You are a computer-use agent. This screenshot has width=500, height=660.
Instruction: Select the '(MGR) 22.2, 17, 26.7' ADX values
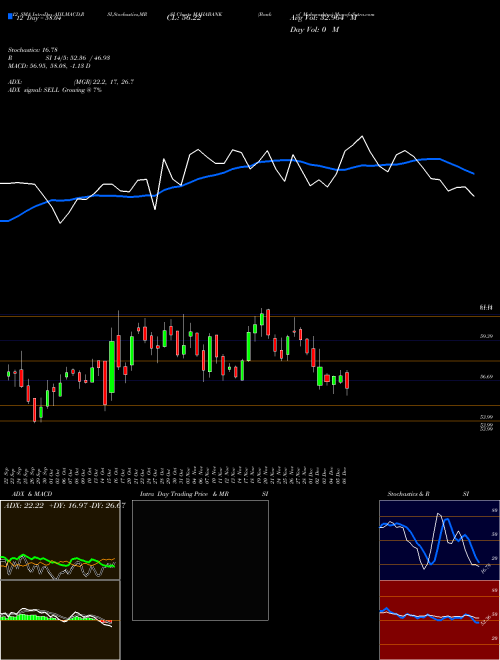click(104, 82)
